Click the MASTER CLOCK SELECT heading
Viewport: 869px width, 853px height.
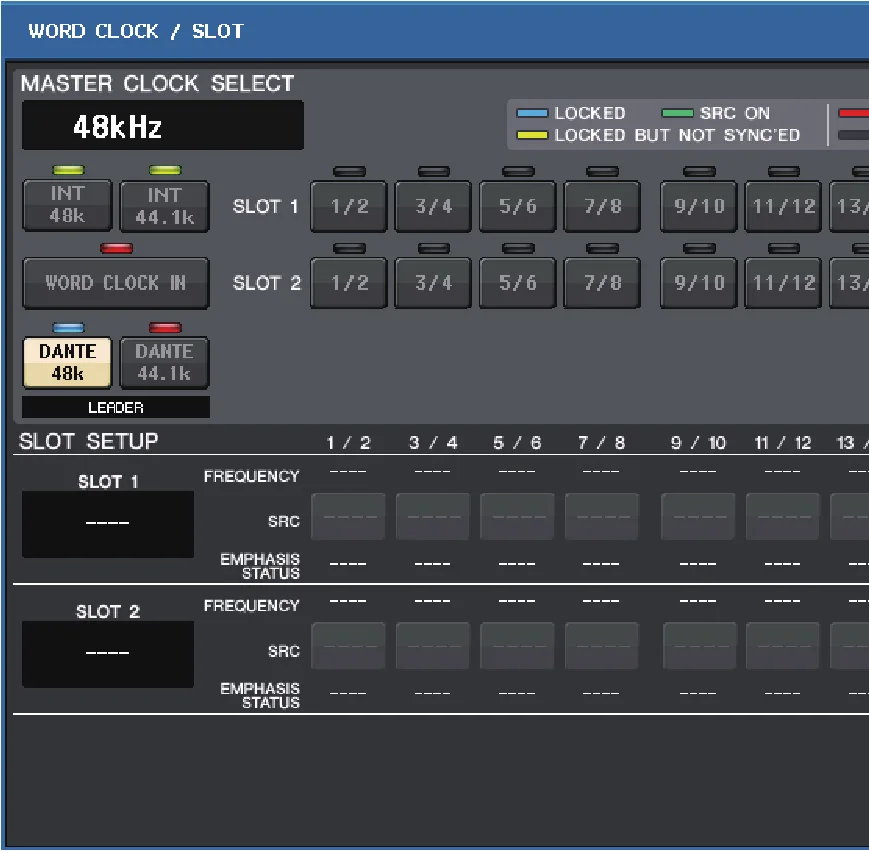(157, 84)
